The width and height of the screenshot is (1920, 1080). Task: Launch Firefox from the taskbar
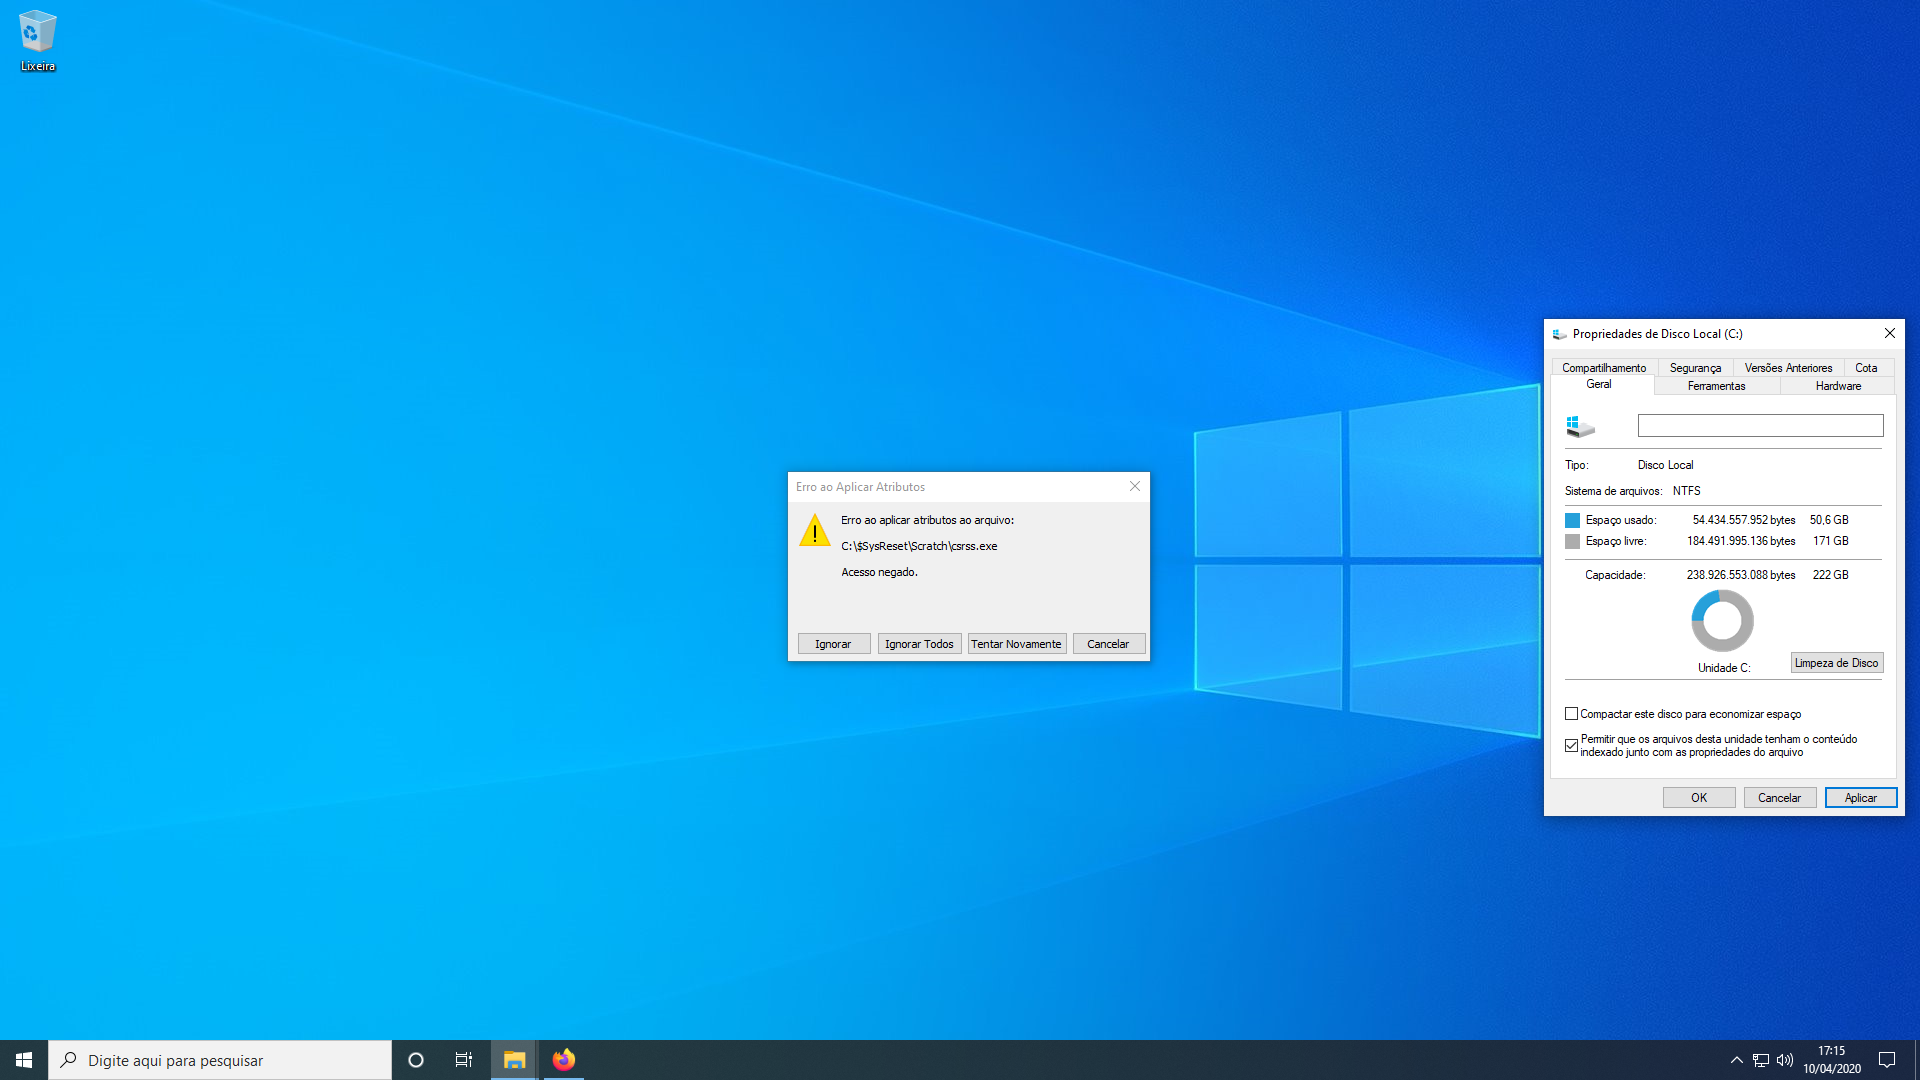coord(564,1060)
